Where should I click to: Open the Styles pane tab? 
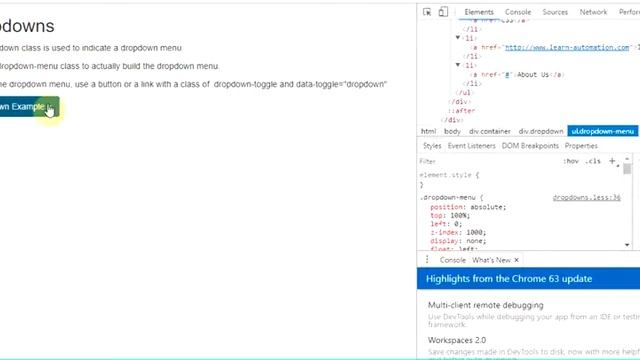432,146
